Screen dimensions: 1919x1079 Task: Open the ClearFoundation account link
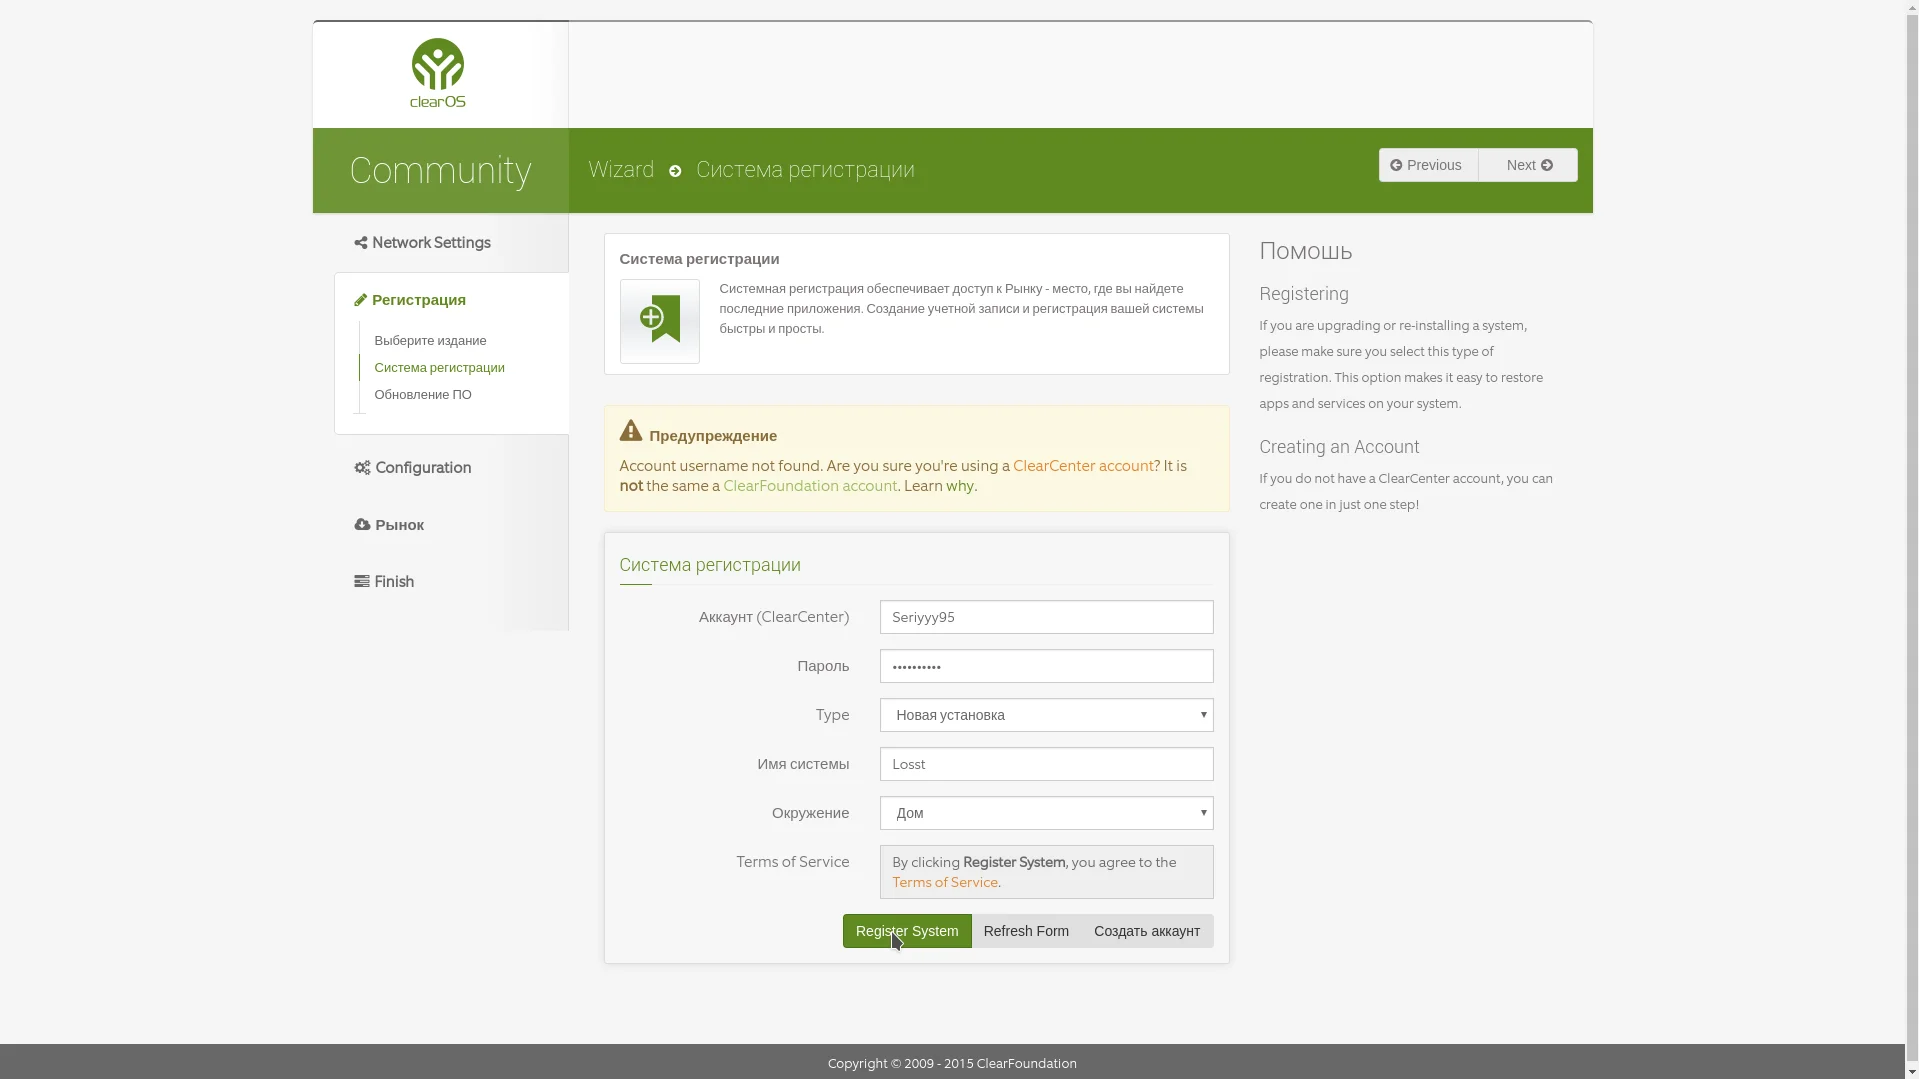810,486
